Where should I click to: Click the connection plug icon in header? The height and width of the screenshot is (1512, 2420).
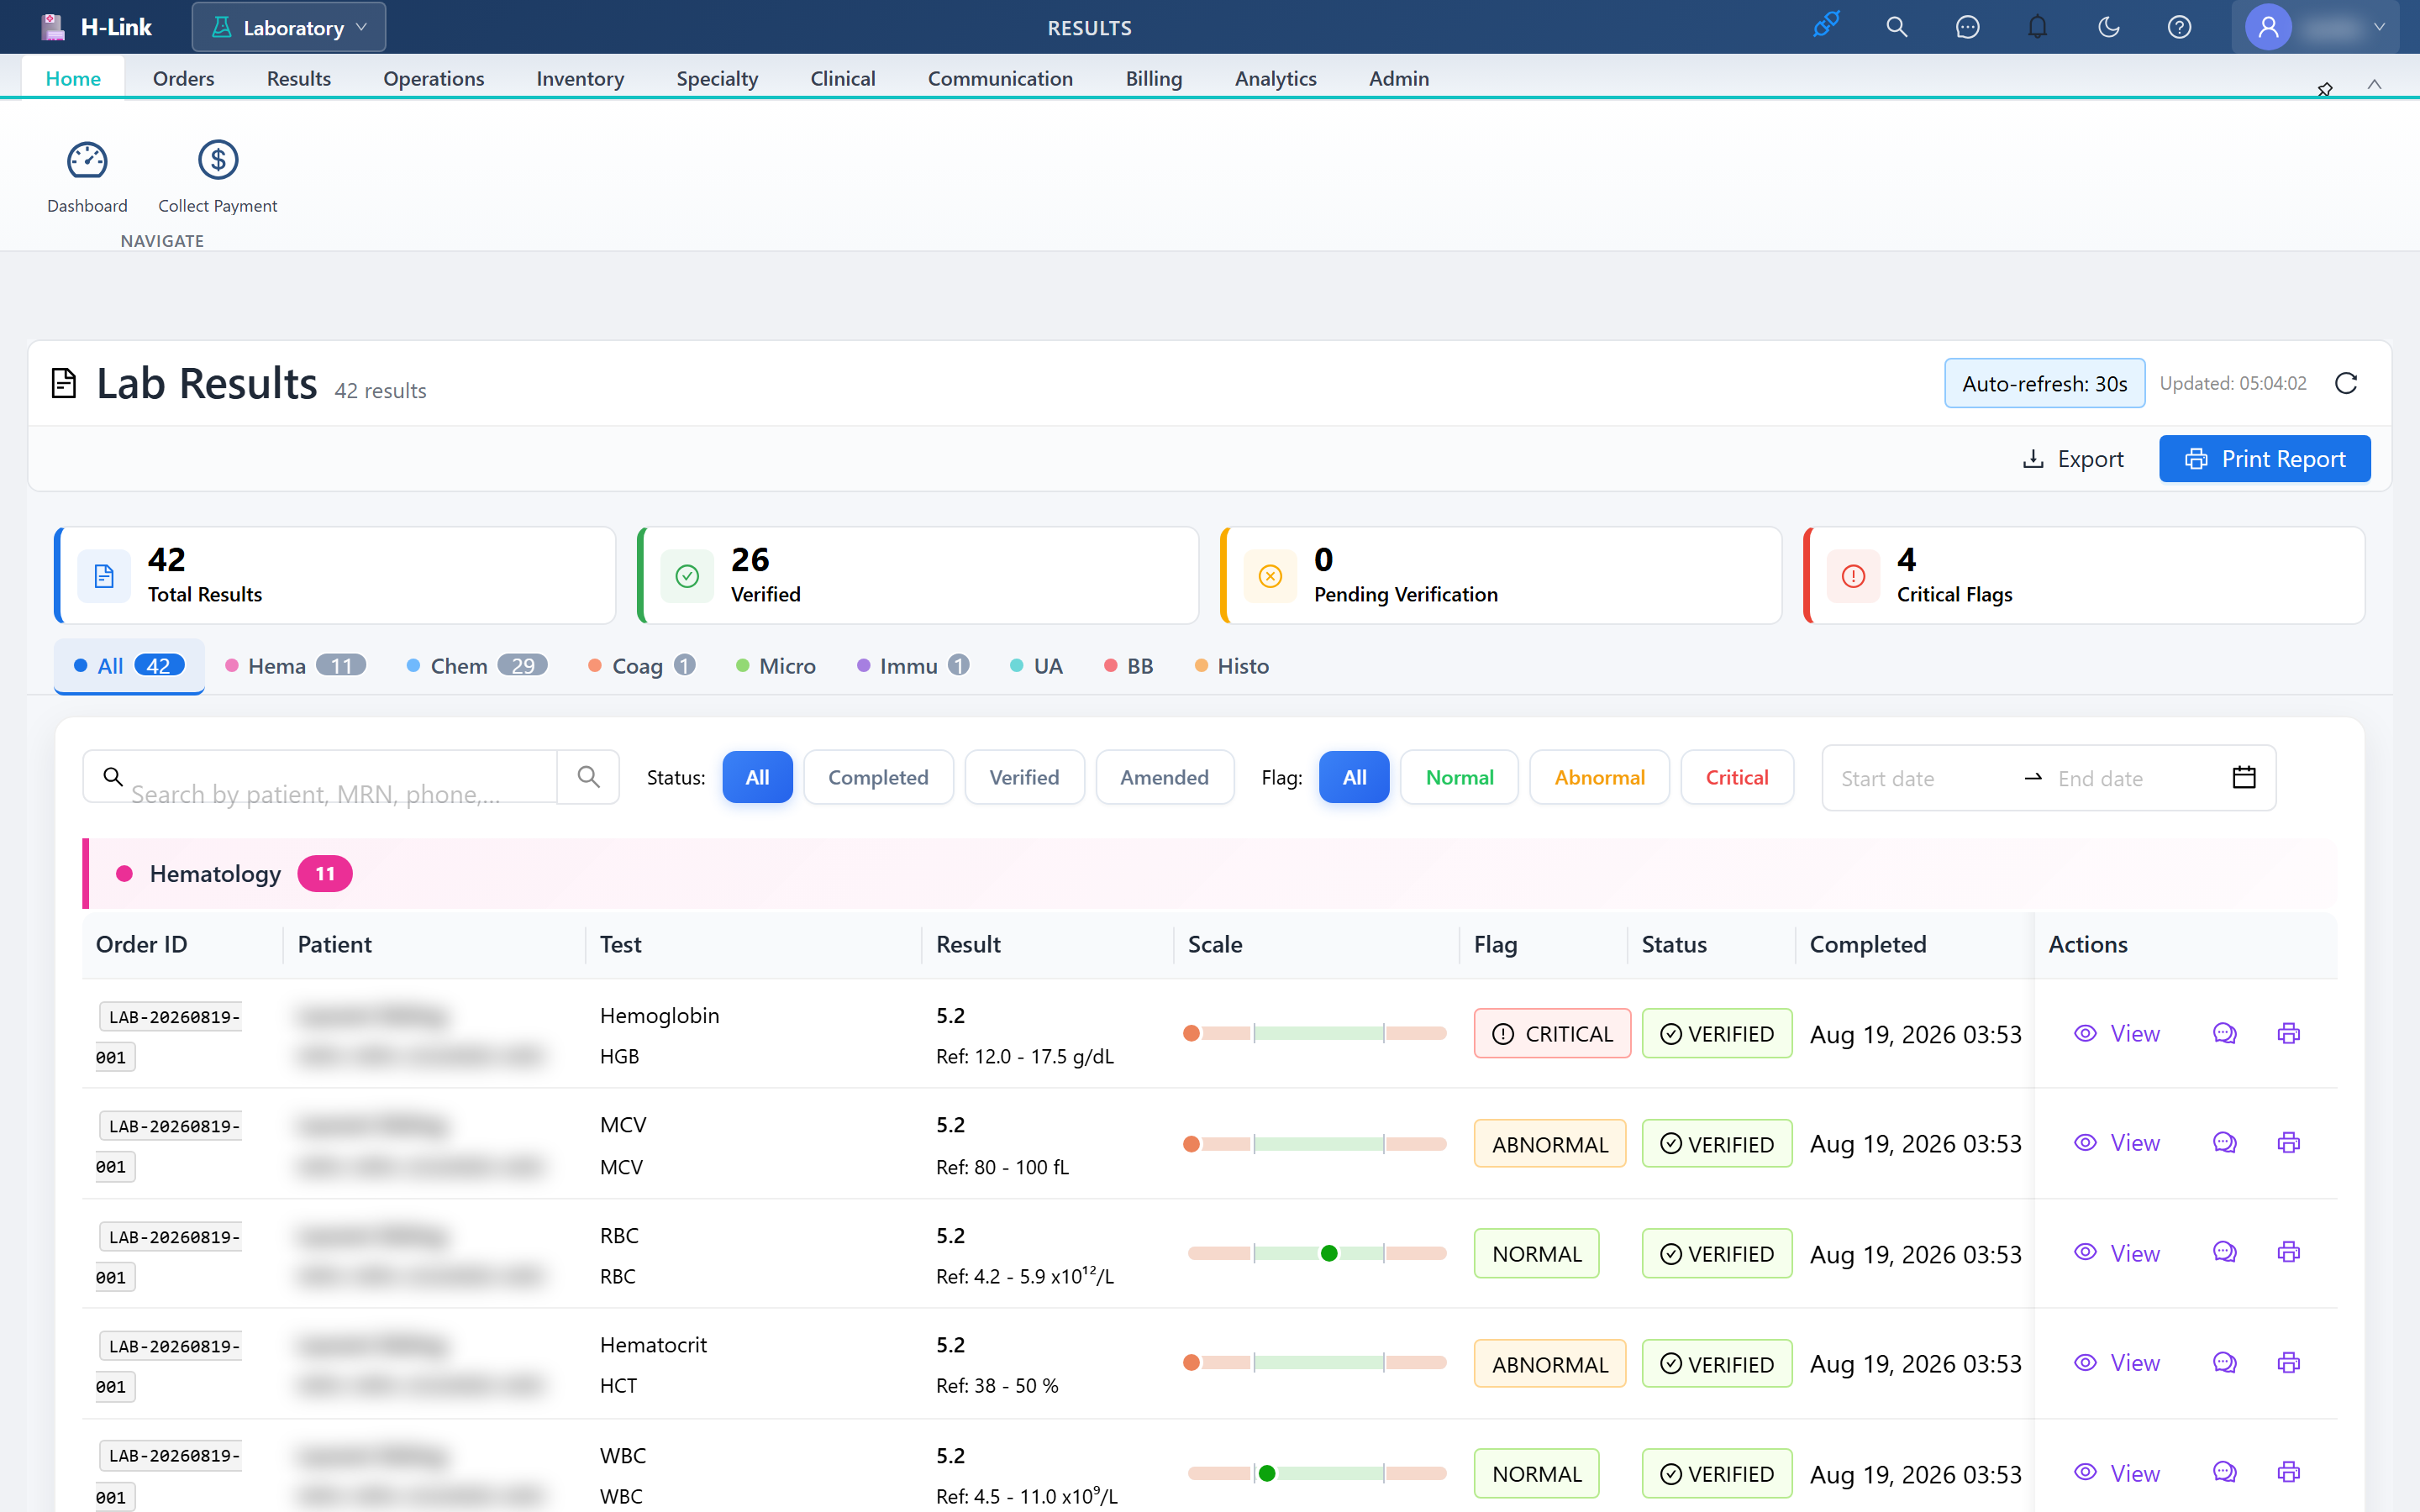[x=1826, y=26]
